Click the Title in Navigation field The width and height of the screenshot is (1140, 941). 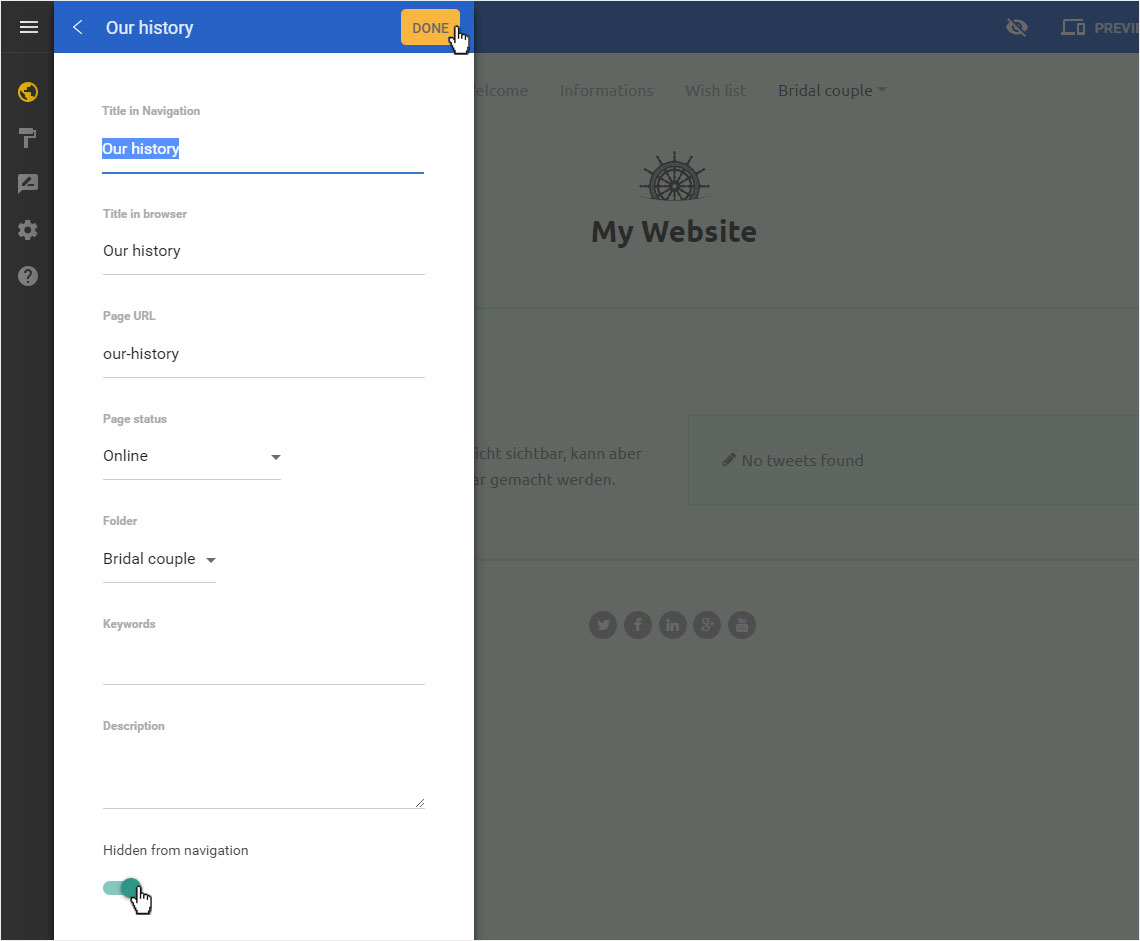point(262,150)
